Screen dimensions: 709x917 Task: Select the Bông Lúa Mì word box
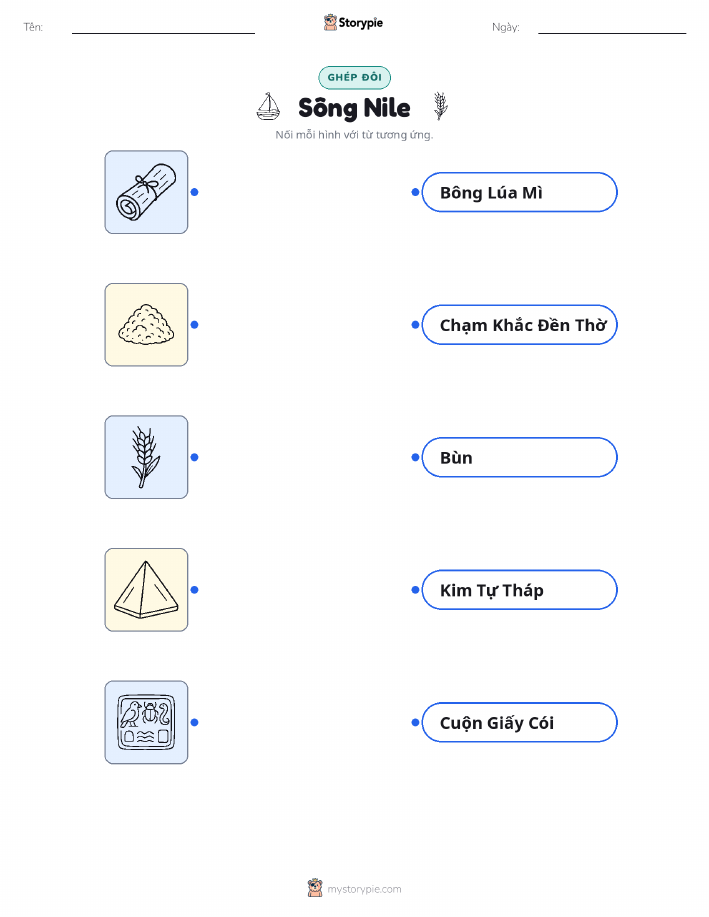(519, 192)
